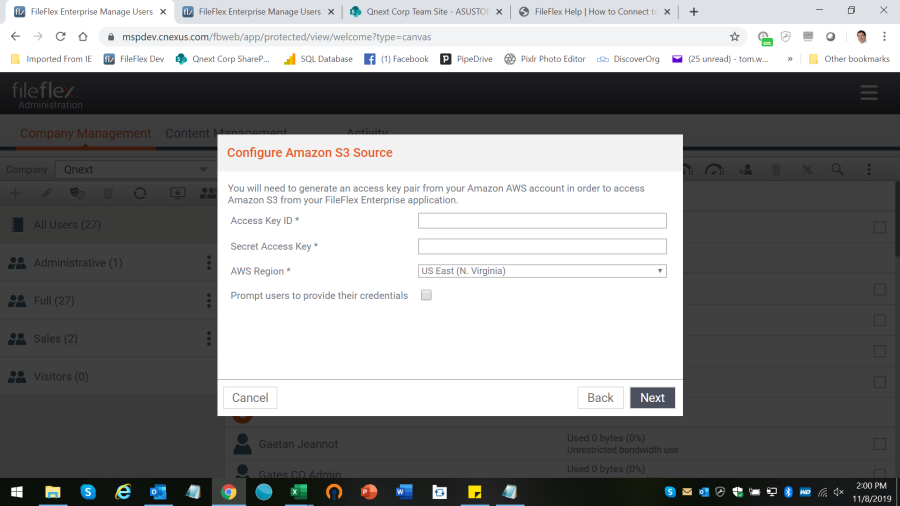Click the monitor lock icon
This screenshot has height=506, width=900.
pos(178,193)
